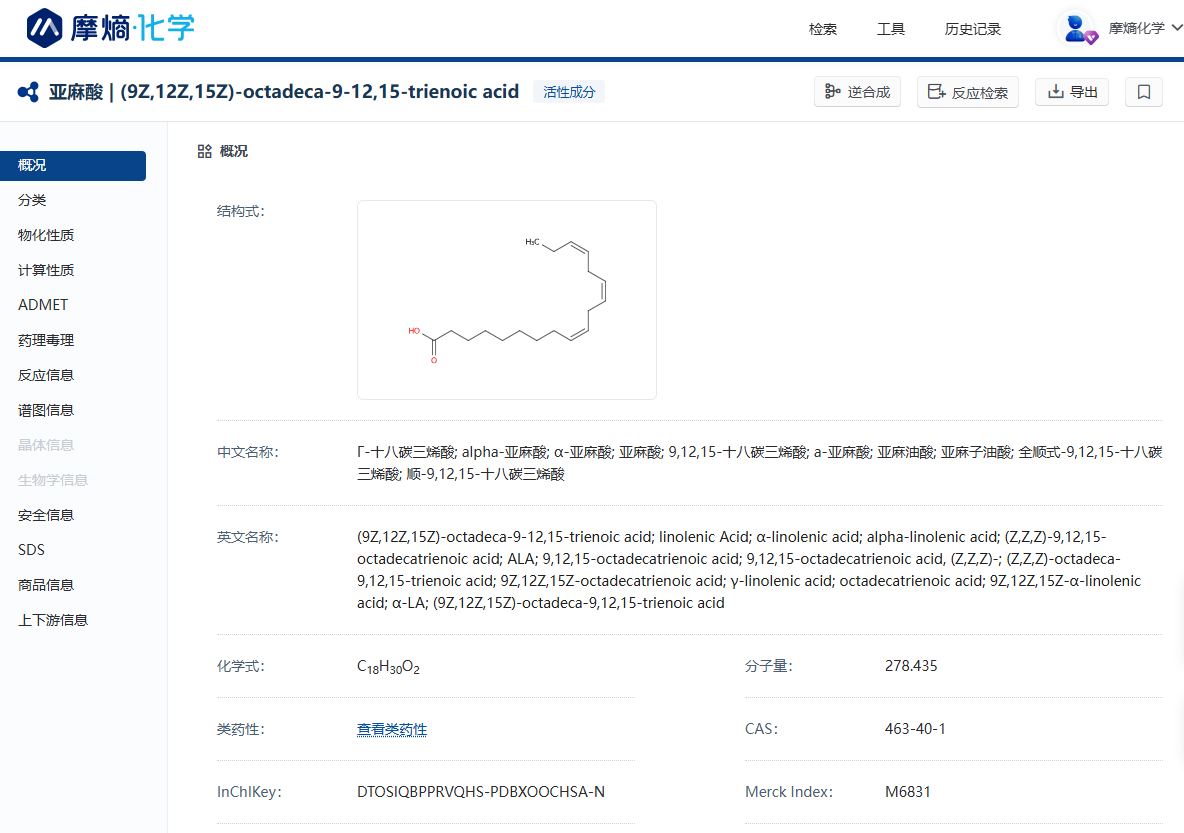Open the 工具 menu
Screen dimensions: 1184x833
point(891,29)
